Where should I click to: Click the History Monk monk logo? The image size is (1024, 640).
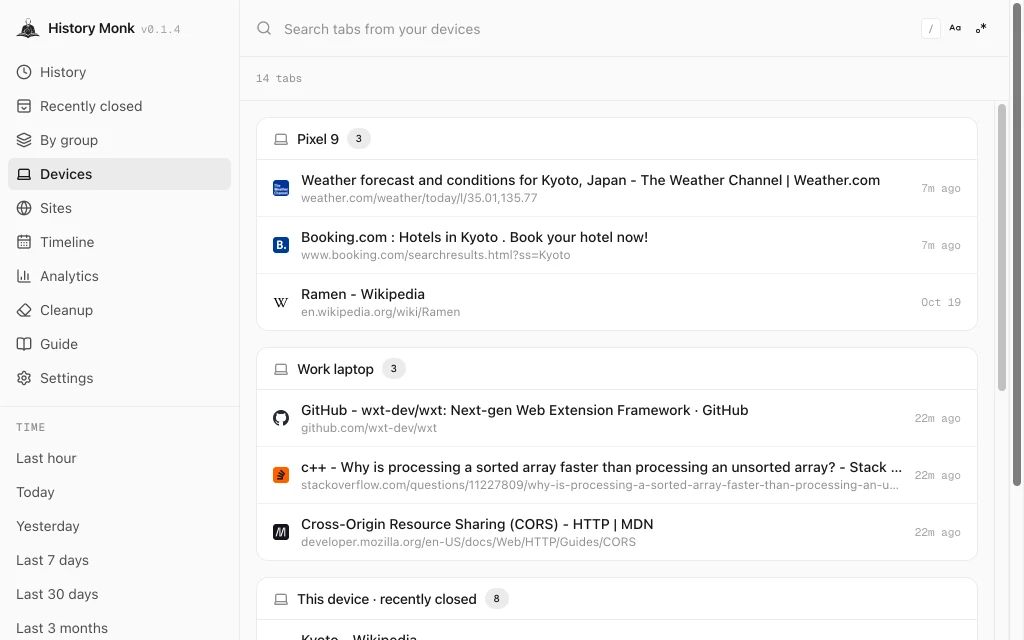(28, 28)
